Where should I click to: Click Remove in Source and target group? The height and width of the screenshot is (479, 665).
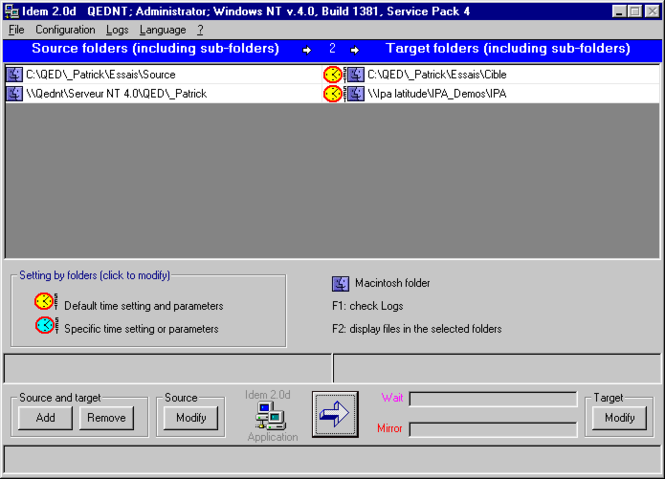(x=106, y=418)
